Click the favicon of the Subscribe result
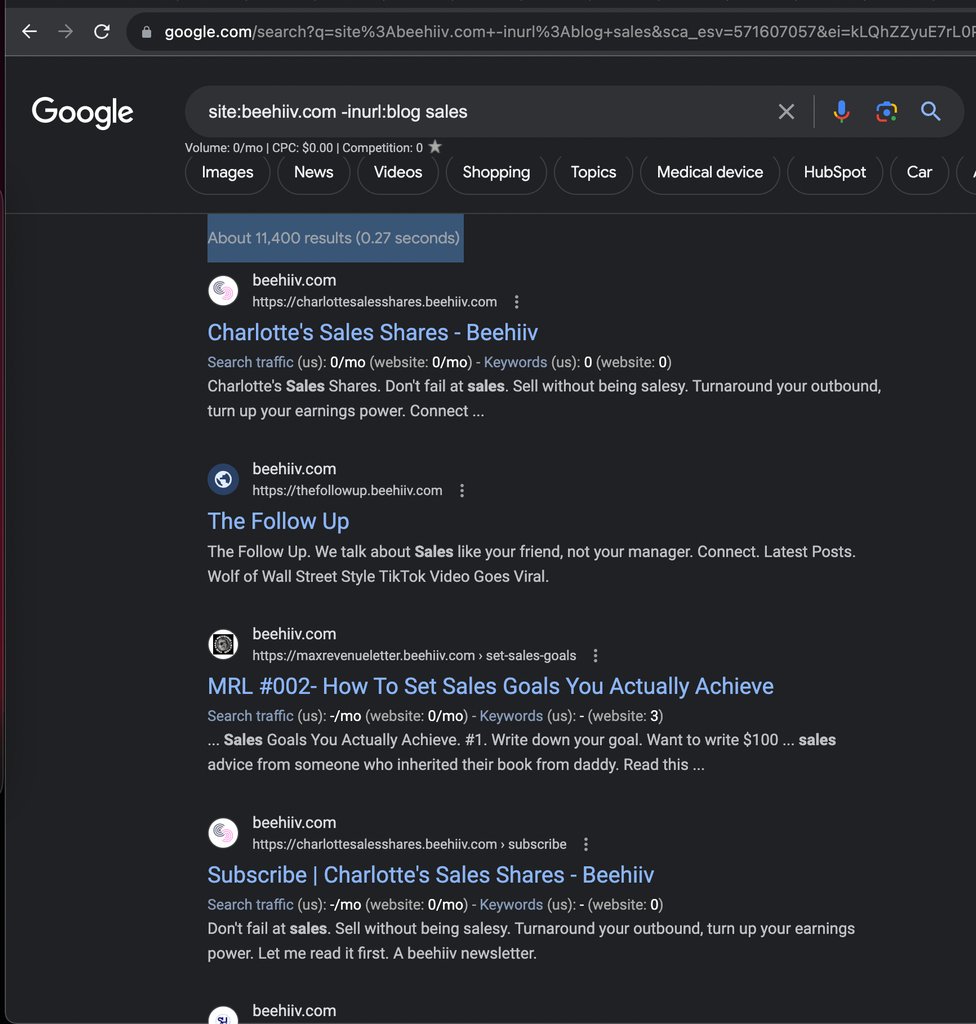976x1024 pixels. [x=223, y=833]
